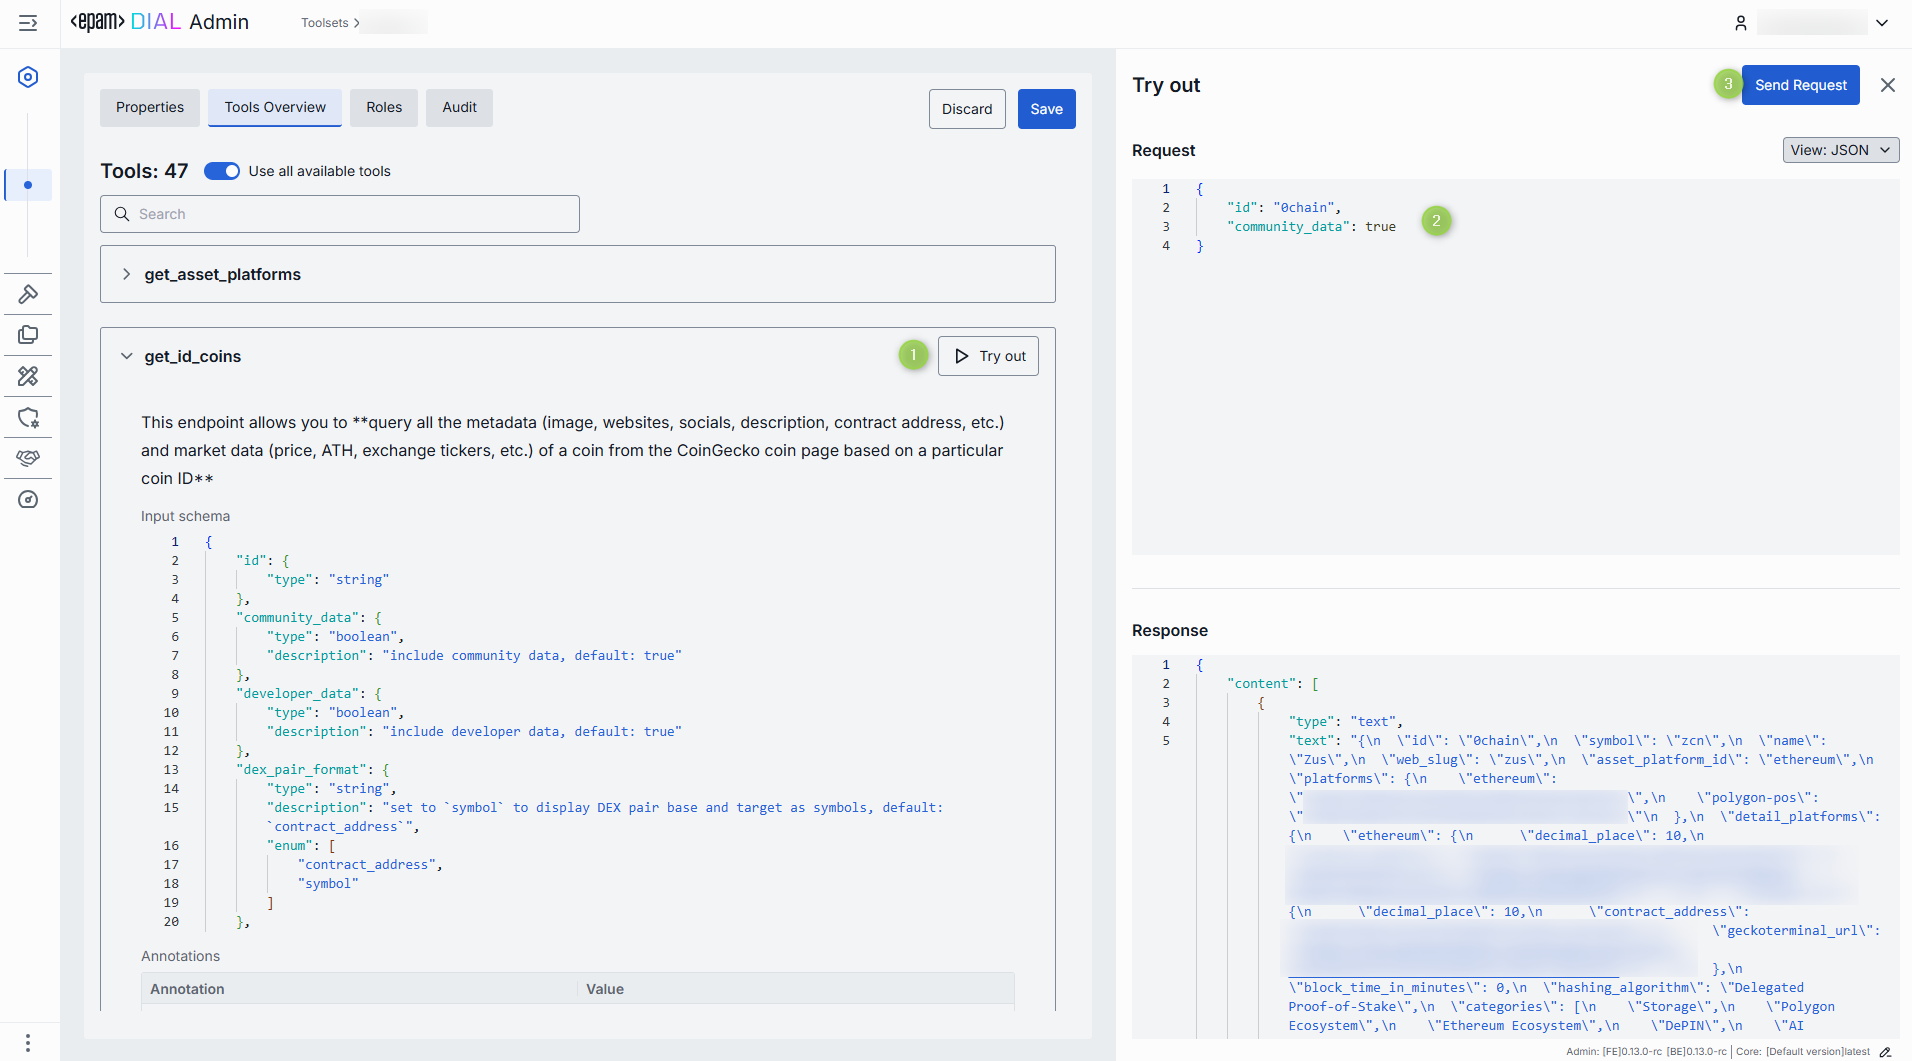Click the vertical three-dots menu icon
The height and width of the screenshot is (1061, 1912).
pos(28,1042)
